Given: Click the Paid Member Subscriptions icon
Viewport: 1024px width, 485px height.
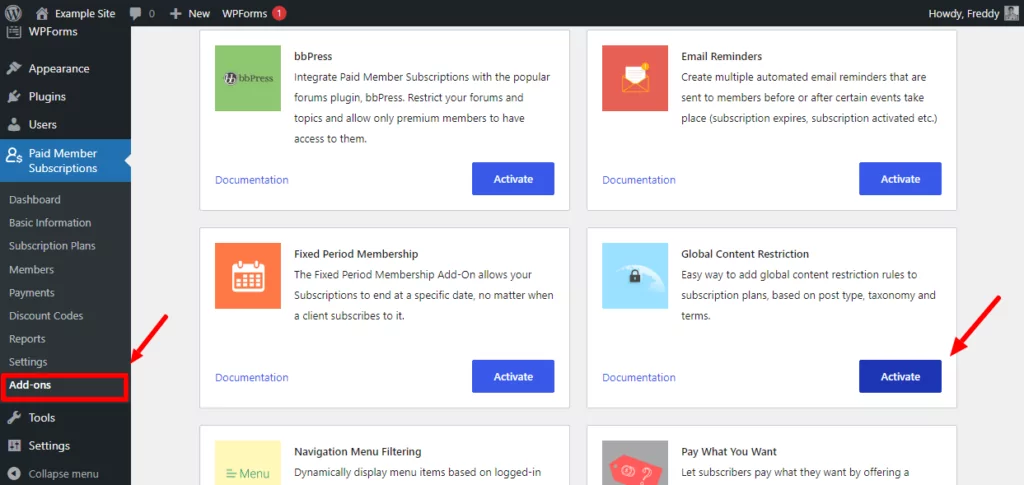Looking at the screenshot, I should pyautogui.click(x=14, y=156).
